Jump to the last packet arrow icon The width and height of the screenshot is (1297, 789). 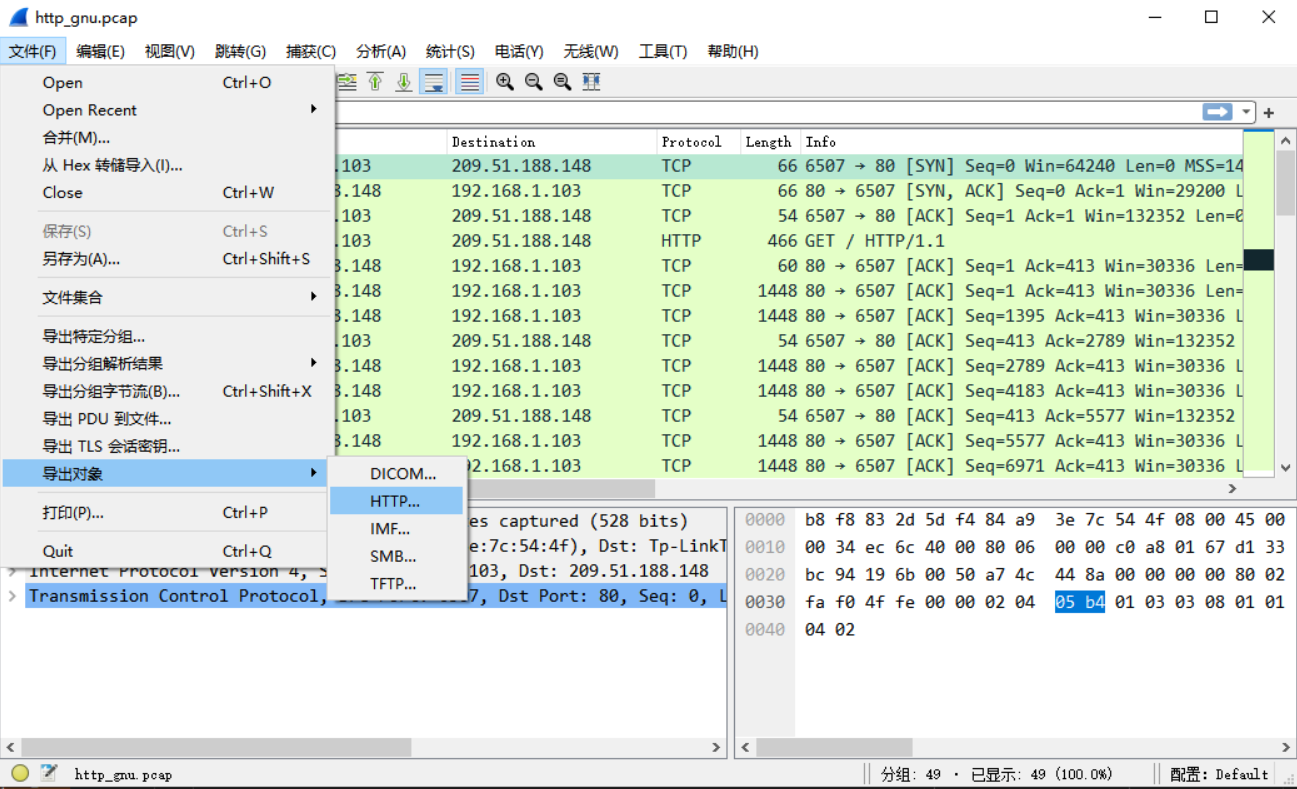[404, 82]
